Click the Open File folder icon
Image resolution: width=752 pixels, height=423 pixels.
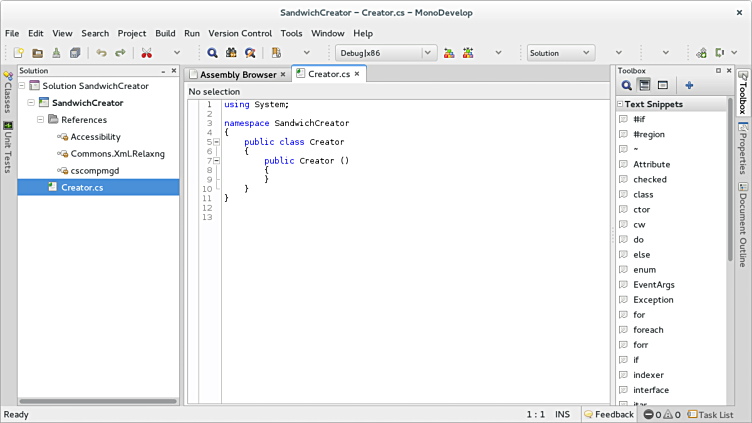[37, 53]
